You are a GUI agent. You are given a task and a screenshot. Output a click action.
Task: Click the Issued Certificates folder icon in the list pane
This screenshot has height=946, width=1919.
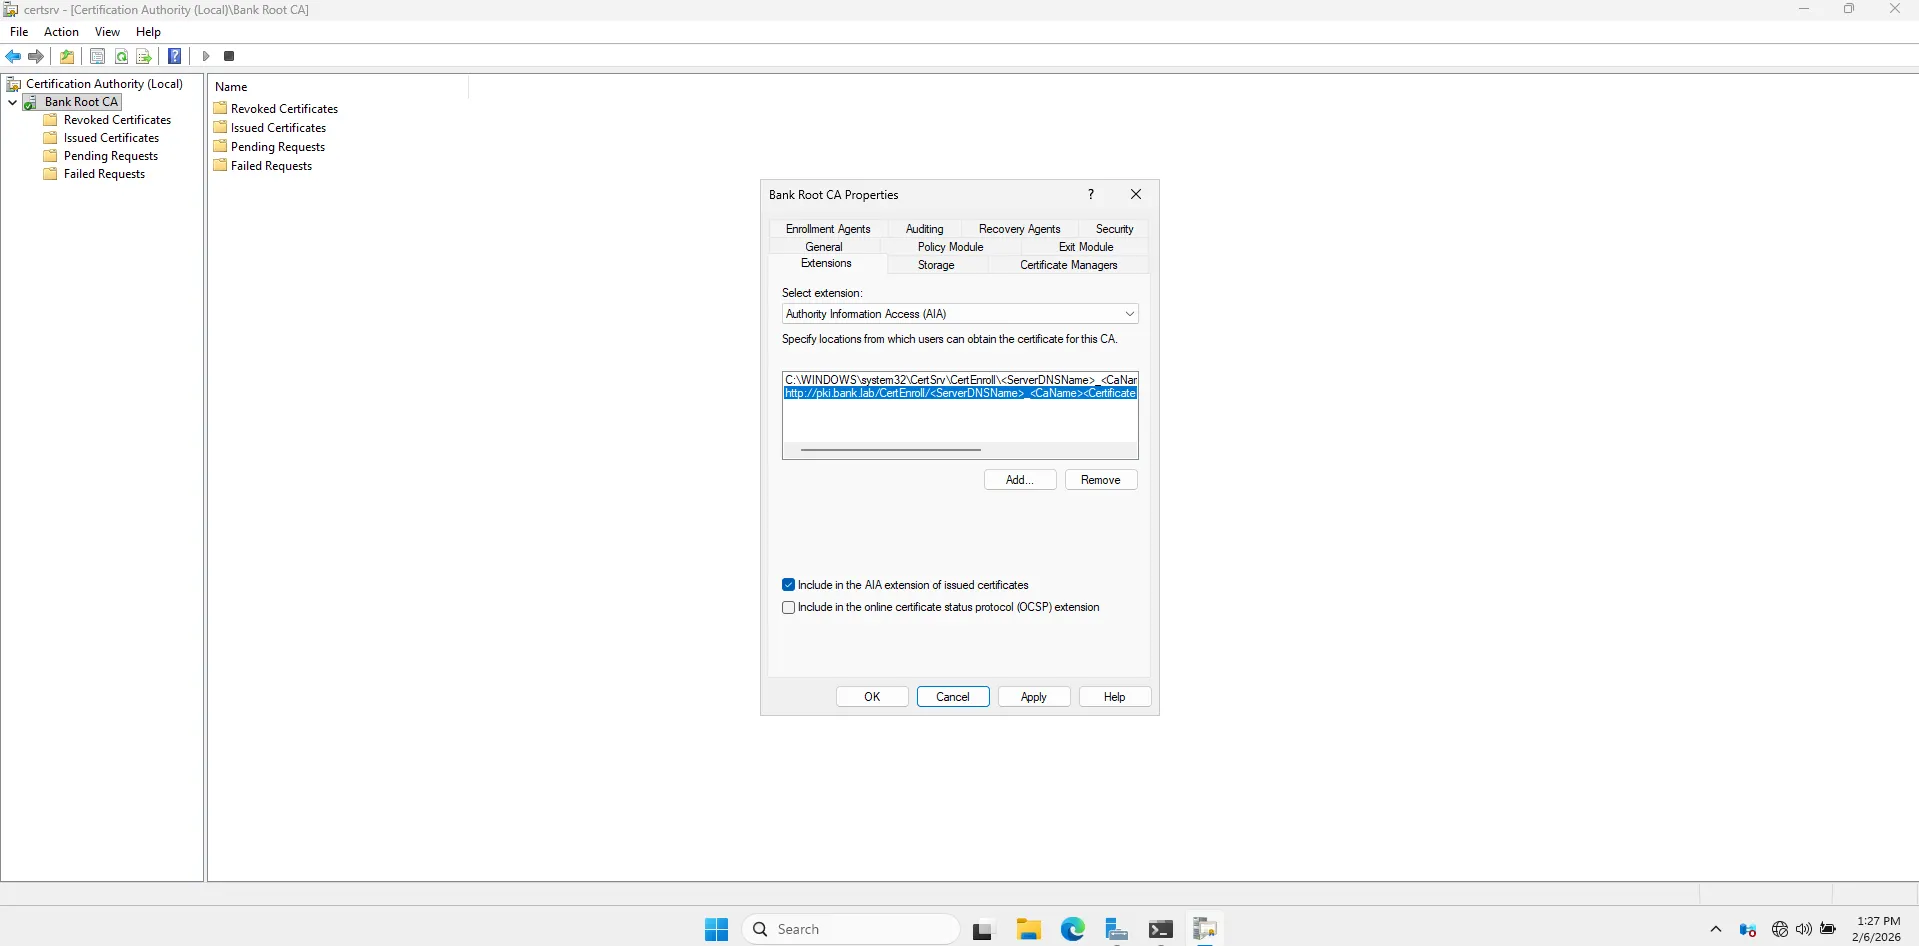coord(220,127)
